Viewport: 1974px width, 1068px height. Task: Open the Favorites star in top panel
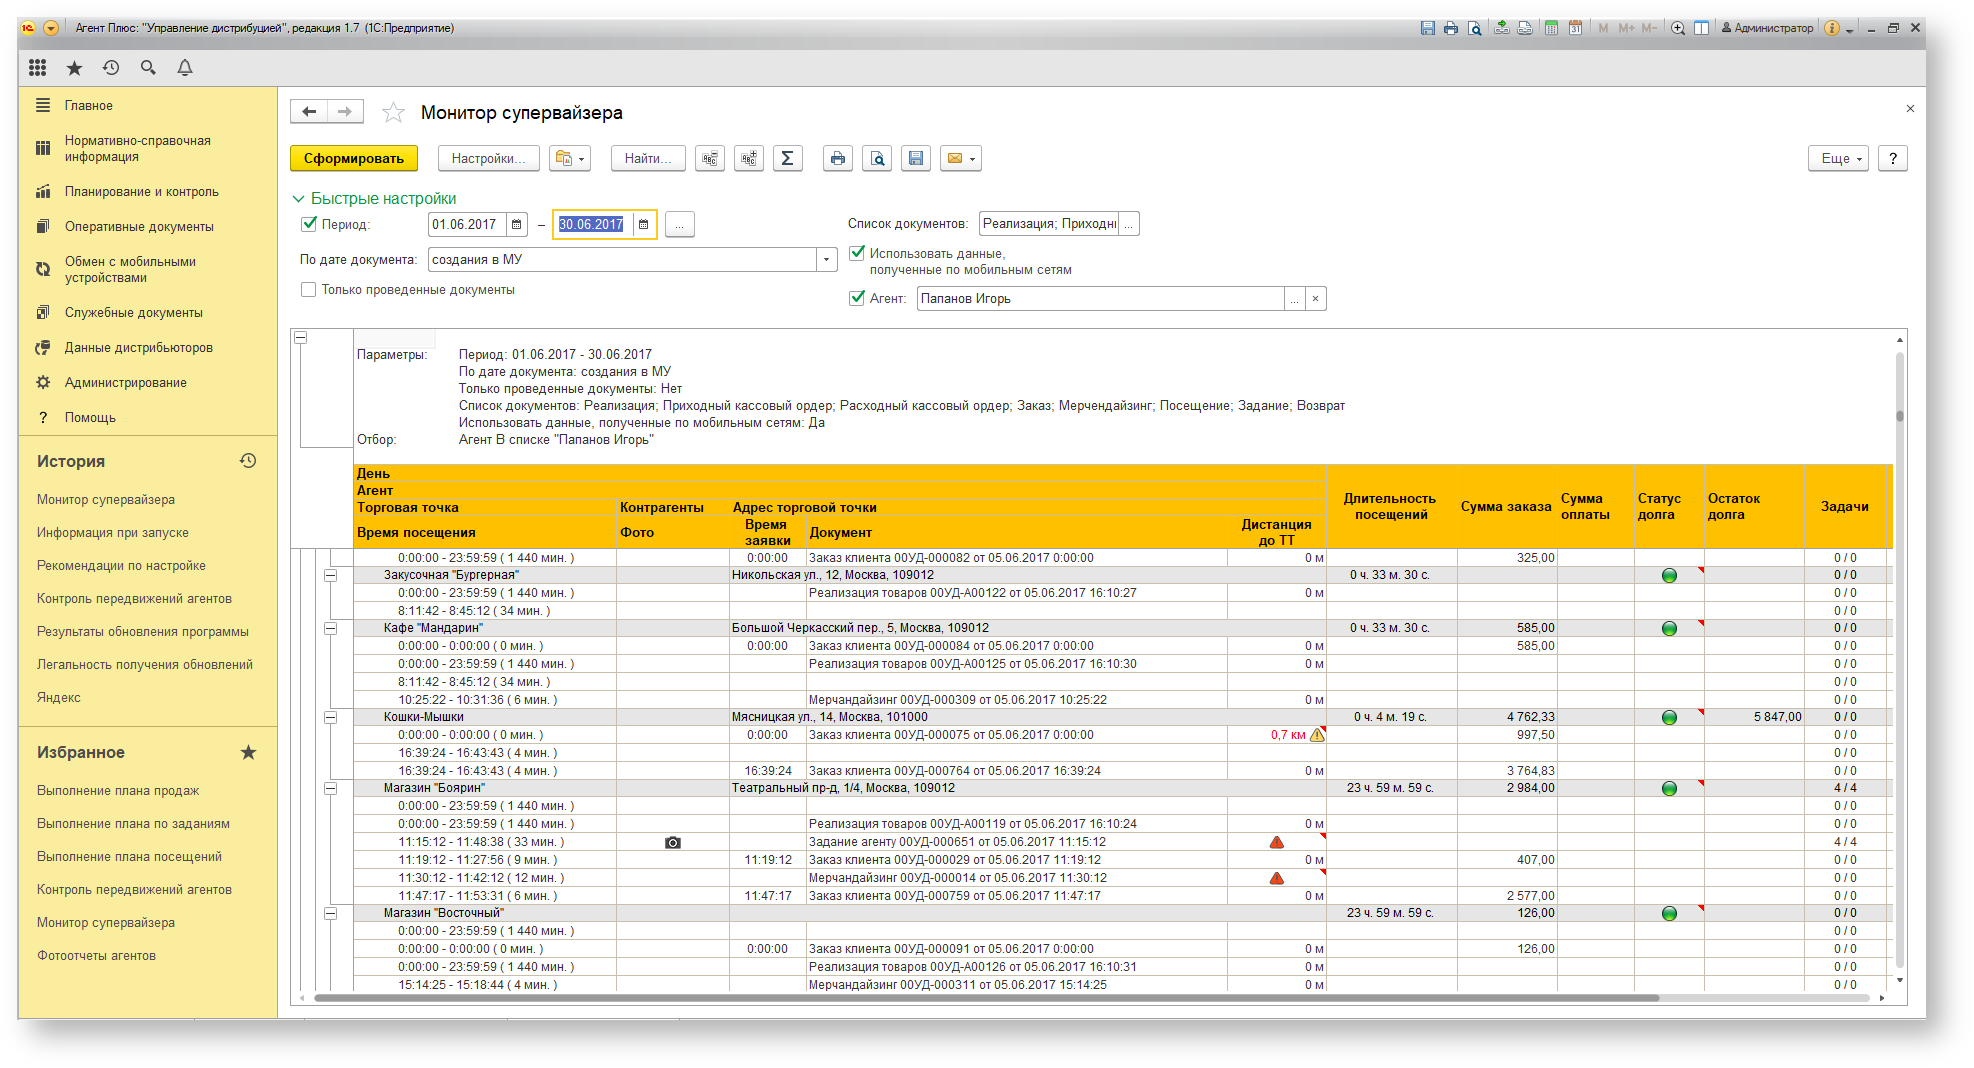point(74,68)
